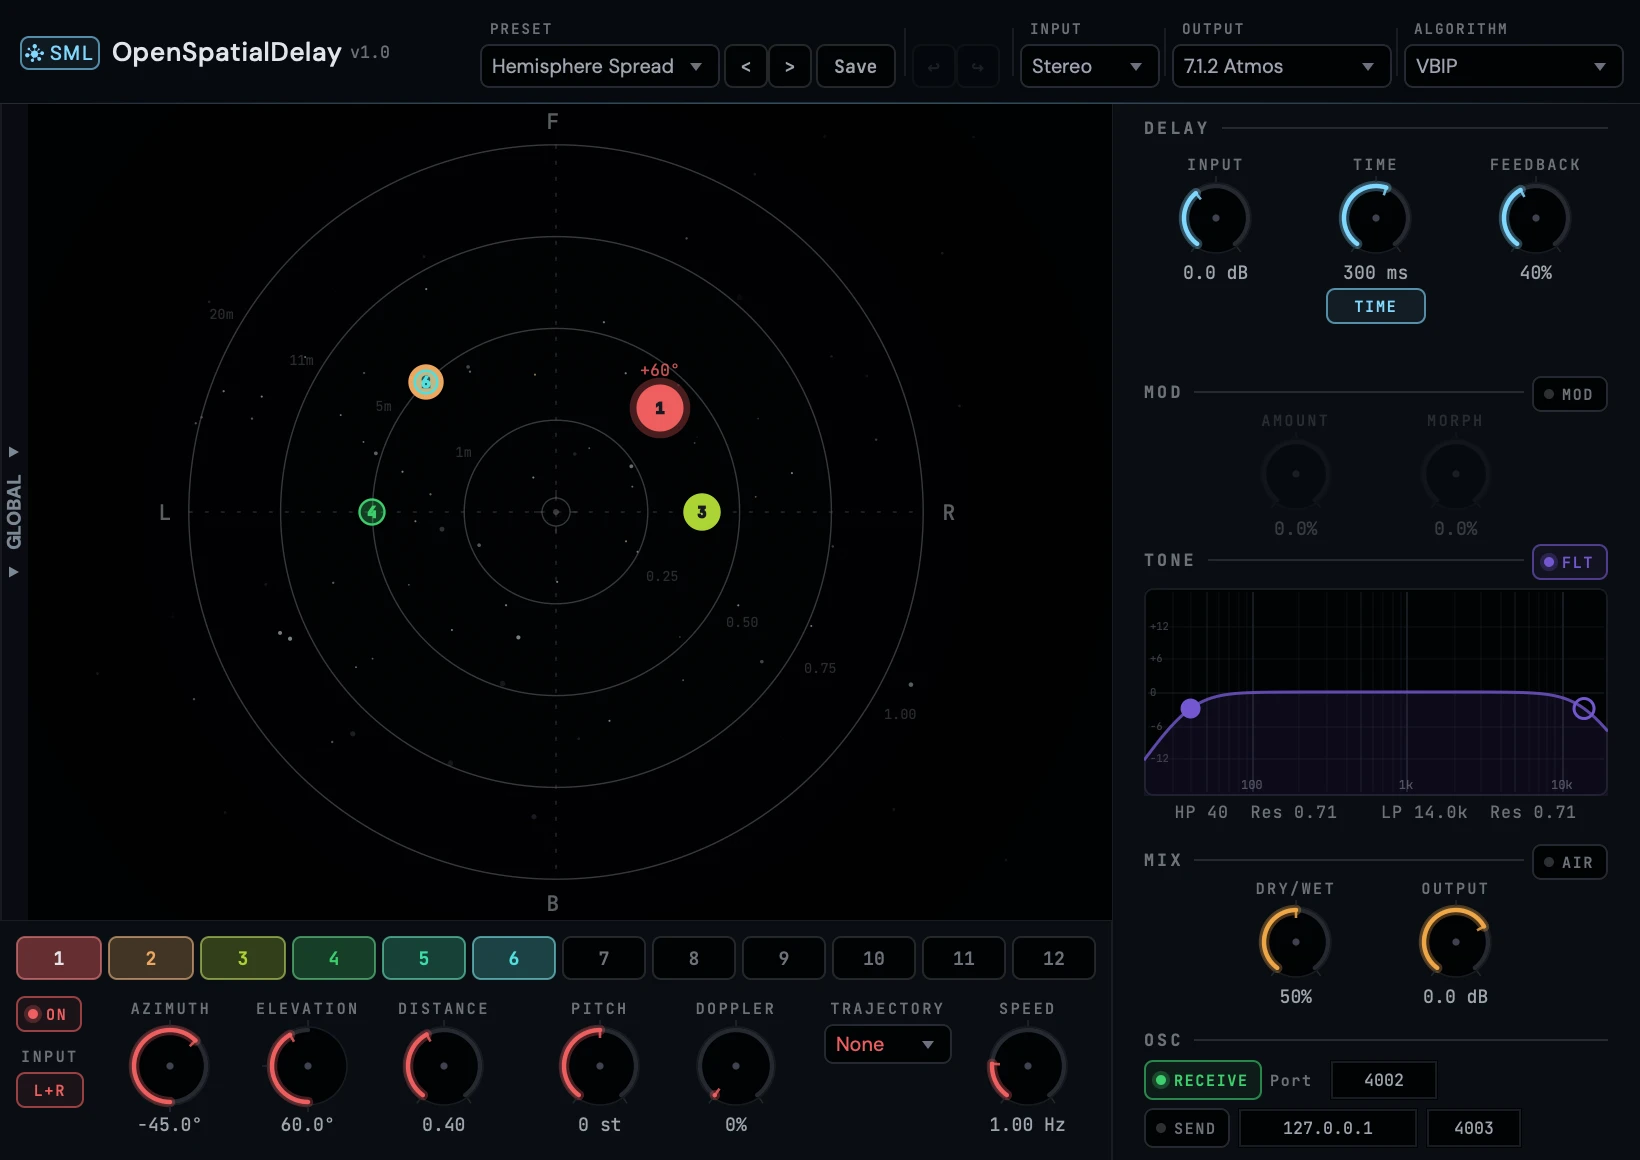Image resolution: width=1640 pixels, height=1160 pixels.
Task: Select delay tap tab 11
Action: 964,958
